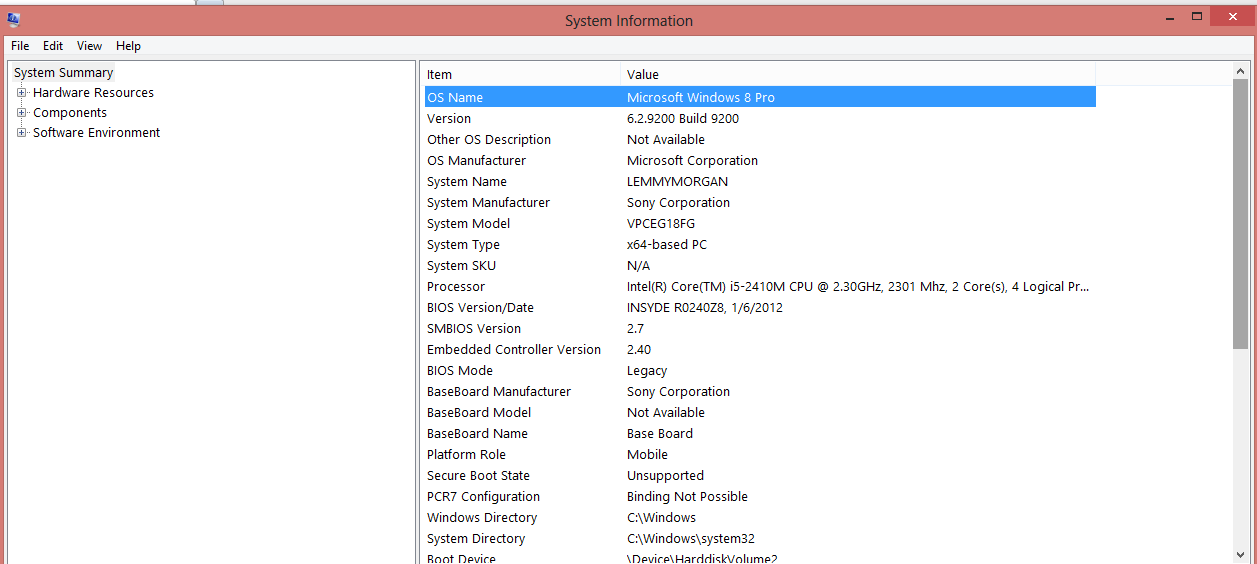This screenshot has height=564, width=1257.
Task: Select the System Type row
Action: [759, 244]
